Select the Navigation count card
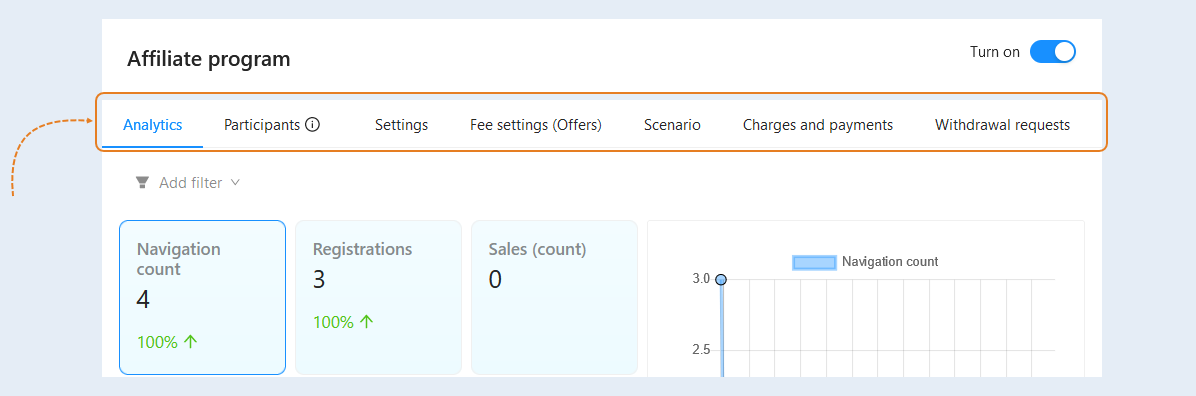This screenshot has width=1196, height=396. tap(202, 298)
